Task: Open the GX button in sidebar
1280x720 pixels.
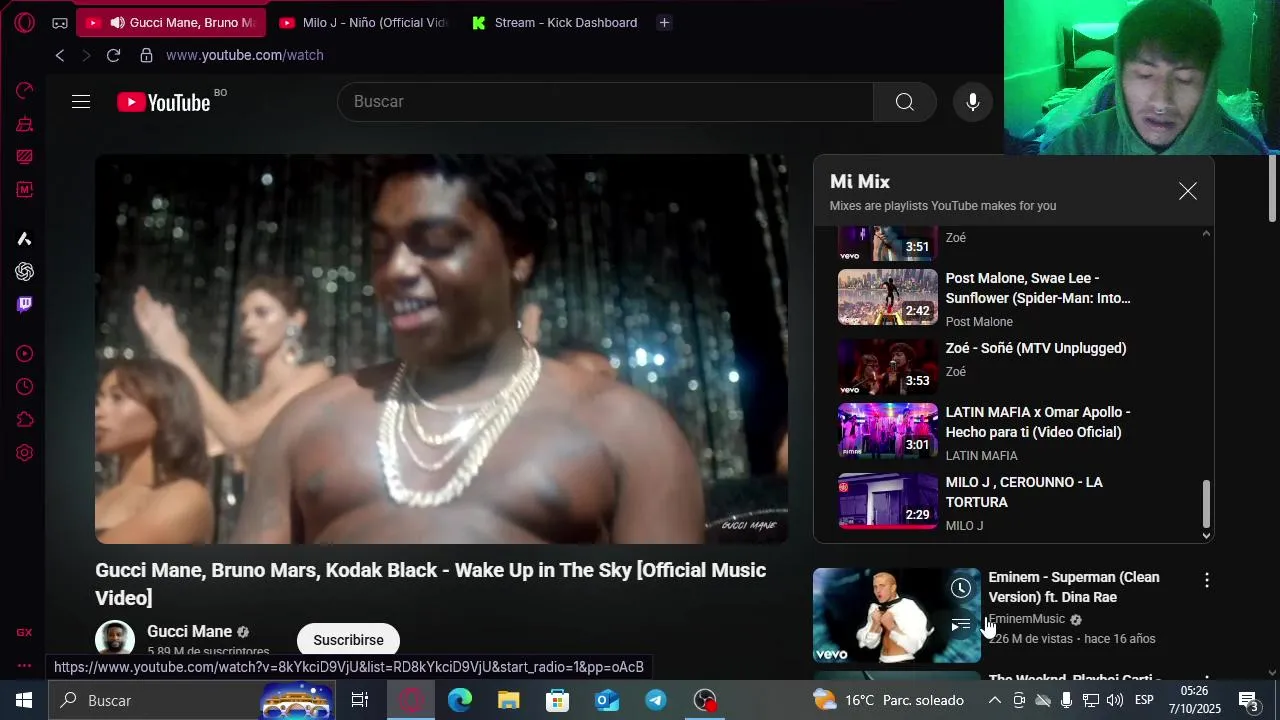Action: click(24, 632)
